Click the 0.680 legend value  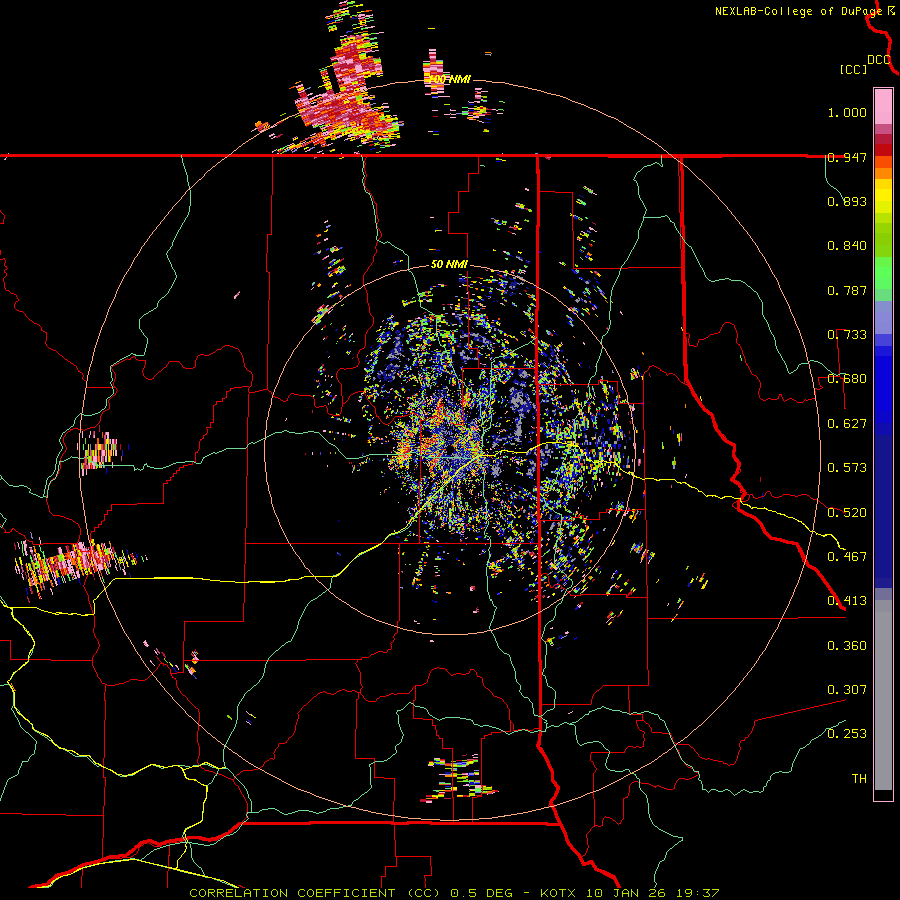(847, 379)
